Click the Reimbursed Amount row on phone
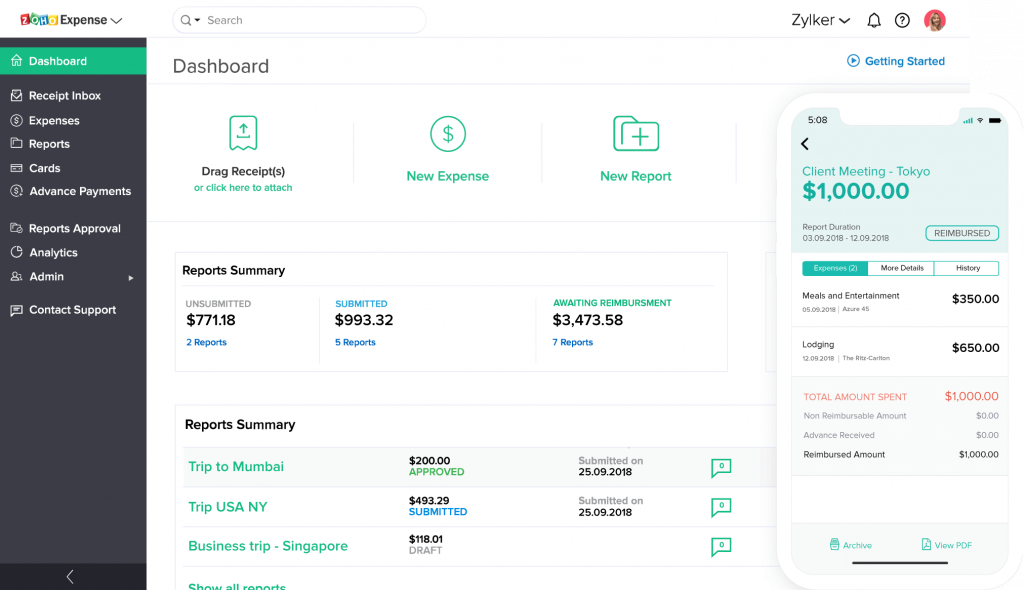 coord(901,455)
